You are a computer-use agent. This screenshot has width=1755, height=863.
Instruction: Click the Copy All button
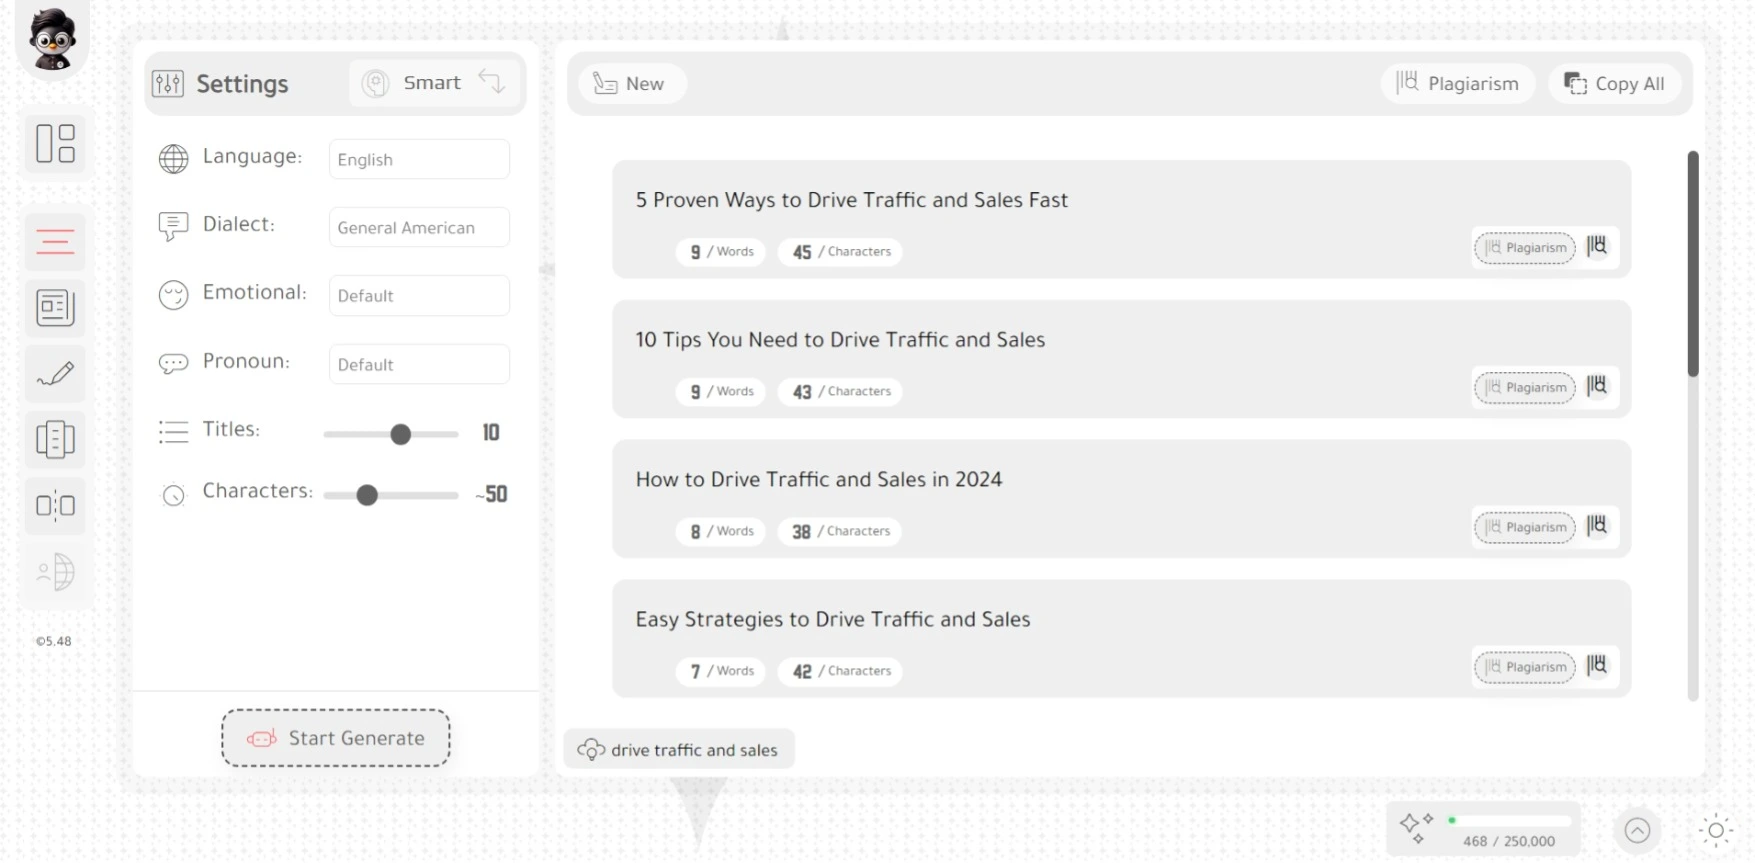1614,83
